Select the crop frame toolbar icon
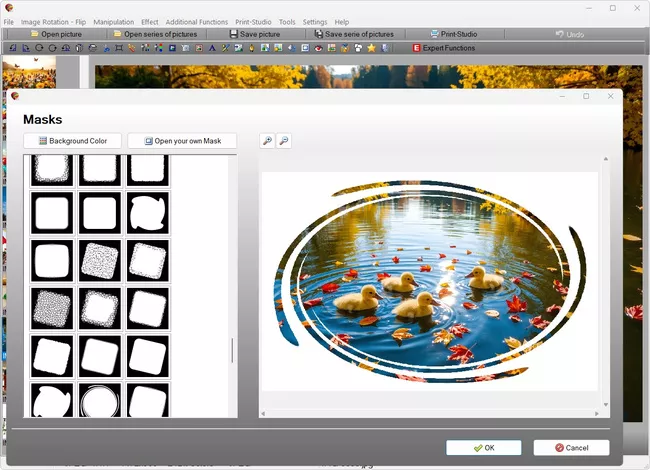 pyautogui.click(x=119, y=48)
